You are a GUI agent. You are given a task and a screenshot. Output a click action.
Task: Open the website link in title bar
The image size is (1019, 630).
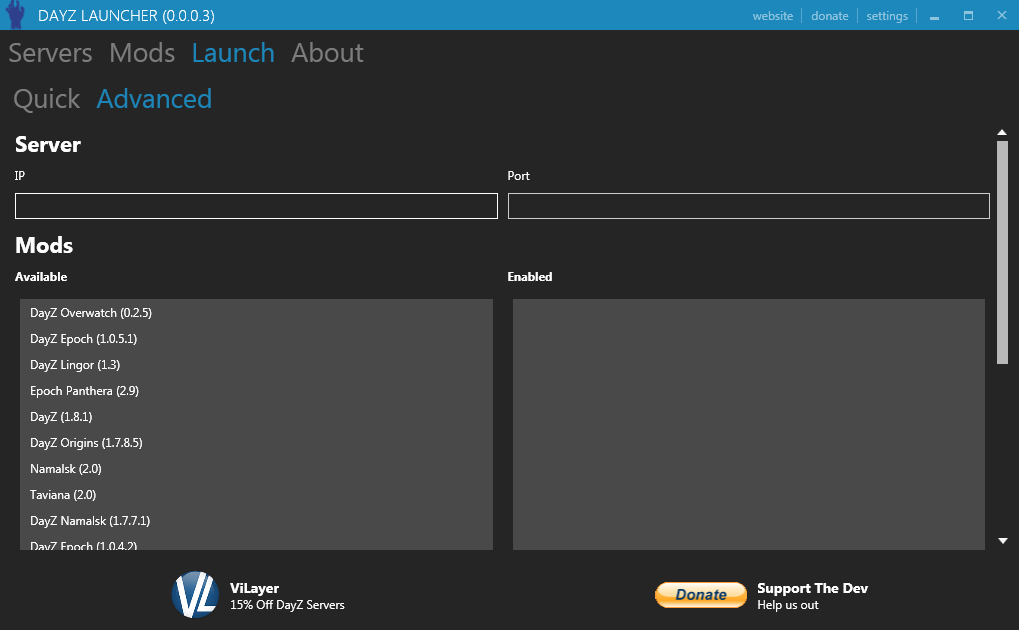[x=773, y=16]
